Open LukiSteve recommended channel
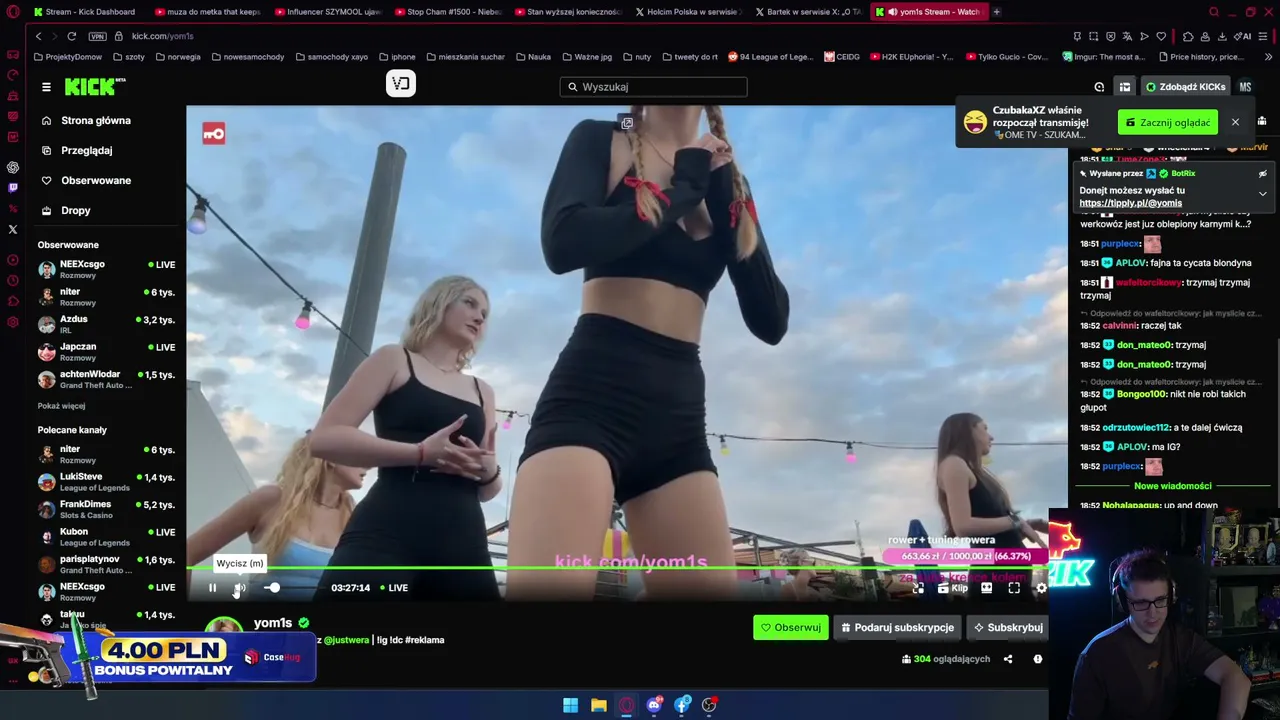The image size is (1280, 720). [106, 481]
